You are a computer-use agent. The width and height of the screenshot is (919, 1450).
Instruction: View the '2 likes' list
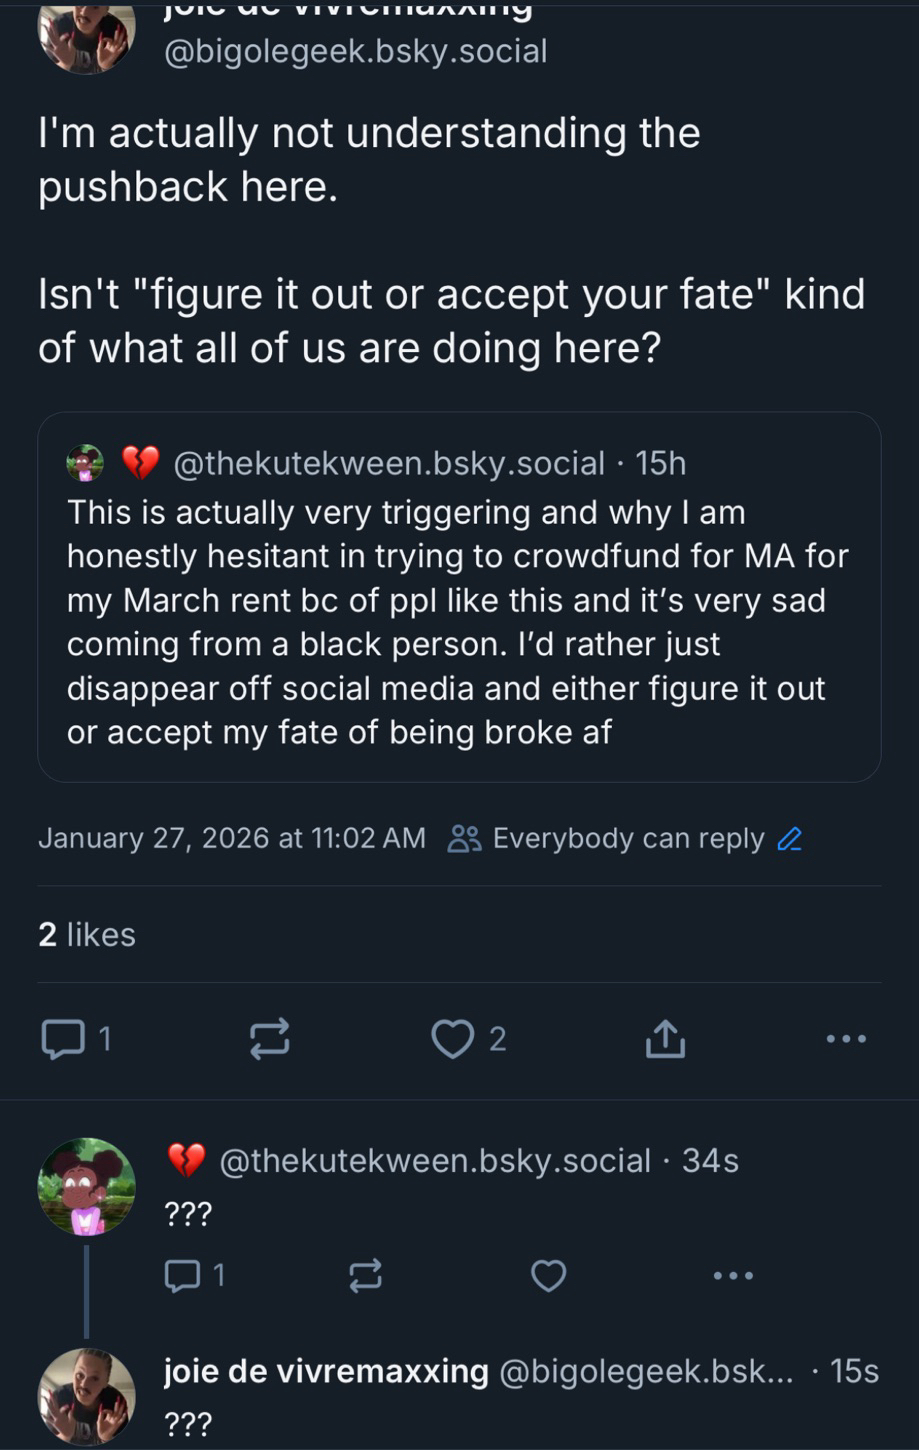[x=87, y=934]
